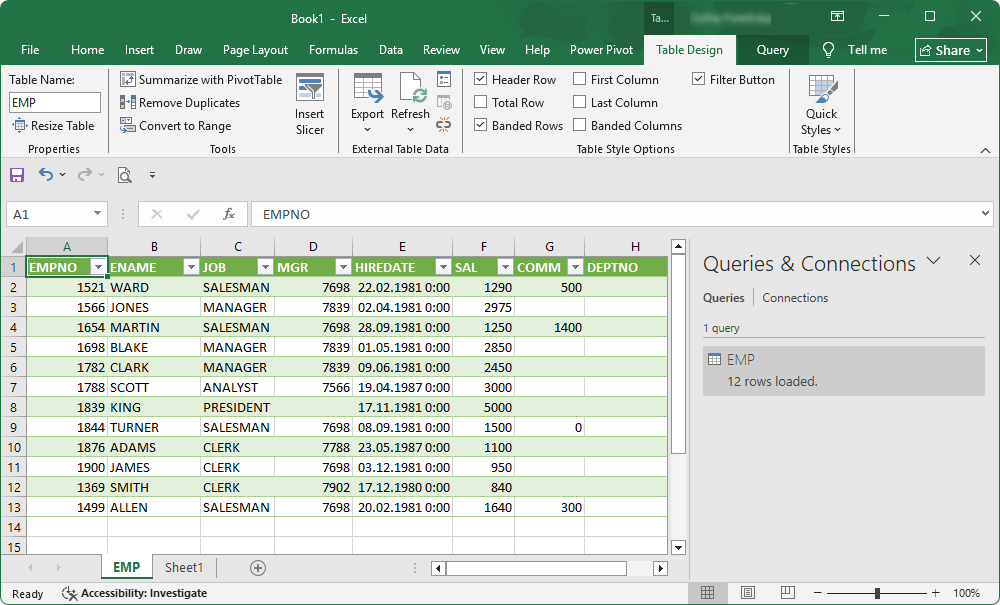Click the zoom slider handle
Viewport: 1000px width, 605px height.
878,593
